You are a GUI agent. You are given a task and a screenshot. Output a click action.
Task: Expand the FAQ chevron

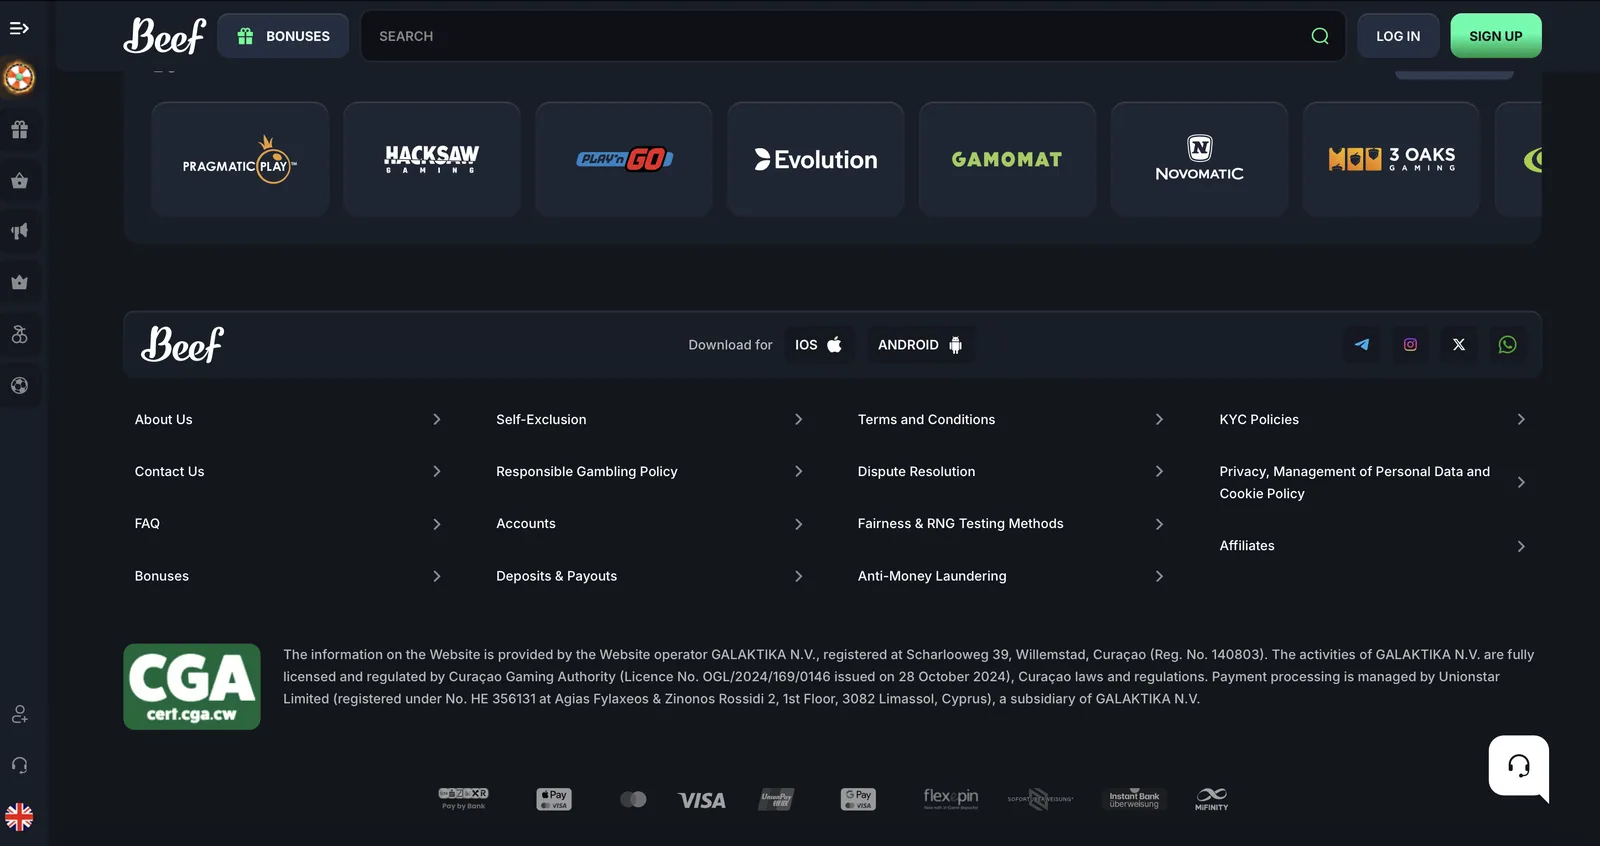coord(437,524)
